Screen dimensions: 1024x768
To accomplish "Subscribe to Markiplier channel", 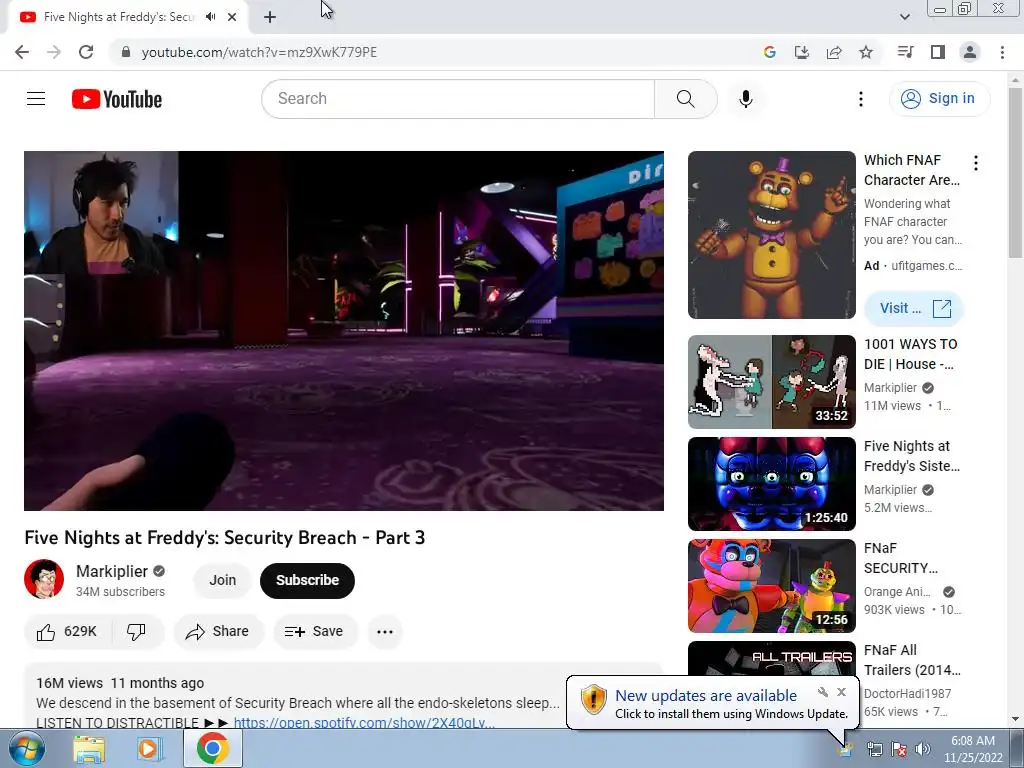I will tap(307, 580).
